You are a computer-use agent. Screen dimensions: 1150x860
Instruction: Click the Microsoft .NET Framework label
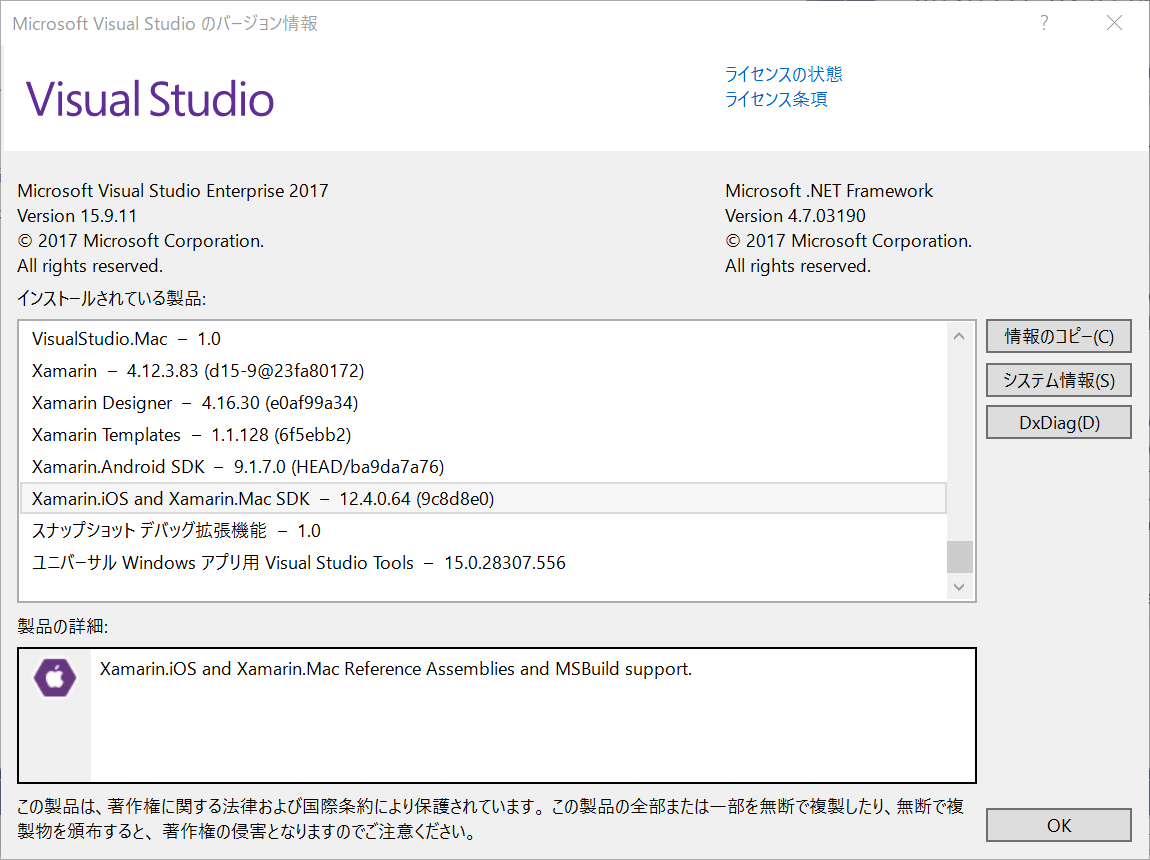click(829, 191)
